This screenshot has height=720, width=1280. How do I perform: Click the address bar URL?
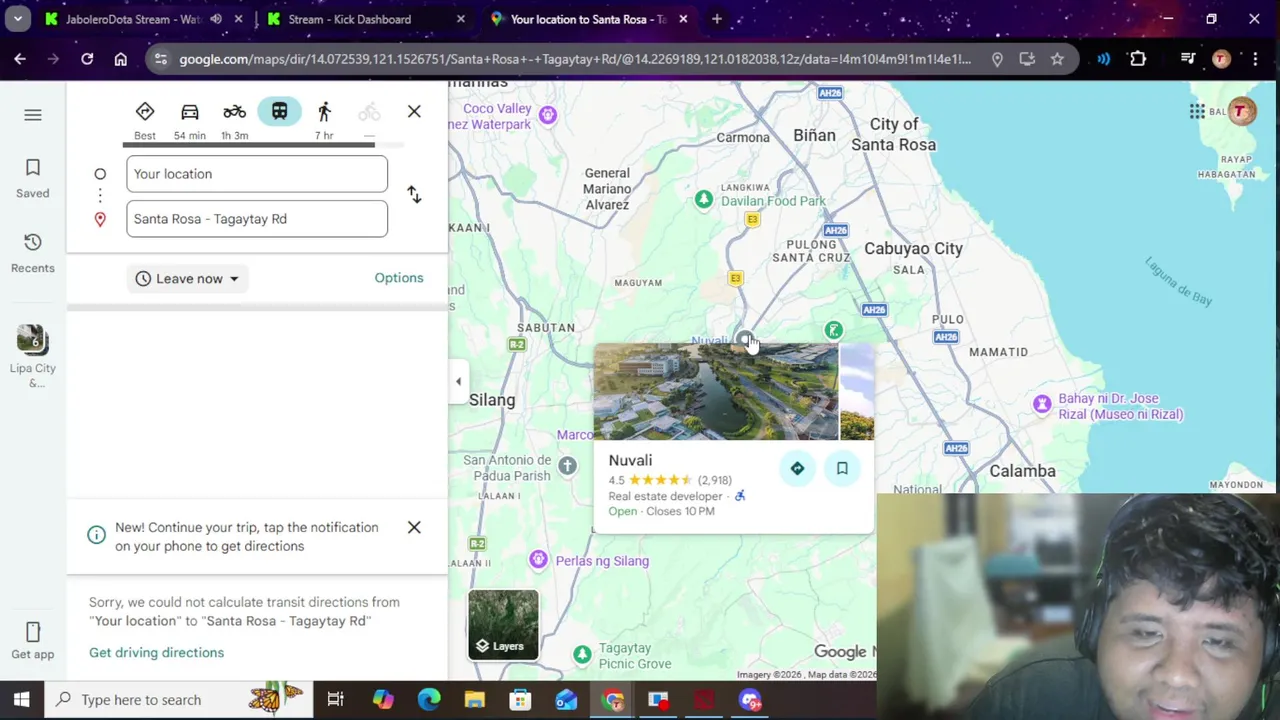click(575, 59)
